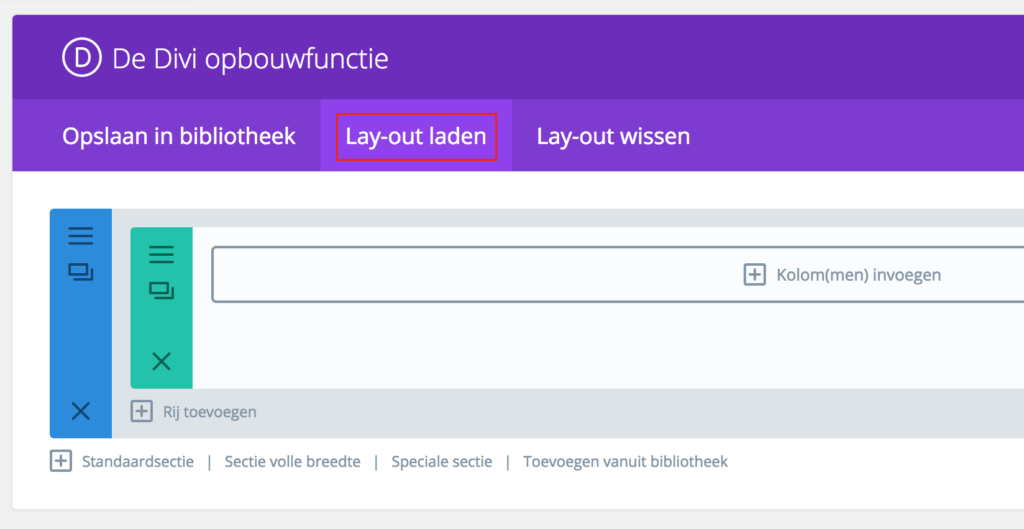Viewport: 1024px width, 529px height.
Task: Click the Kolom(men) invoegen text
Action: [x=859, y=275]
